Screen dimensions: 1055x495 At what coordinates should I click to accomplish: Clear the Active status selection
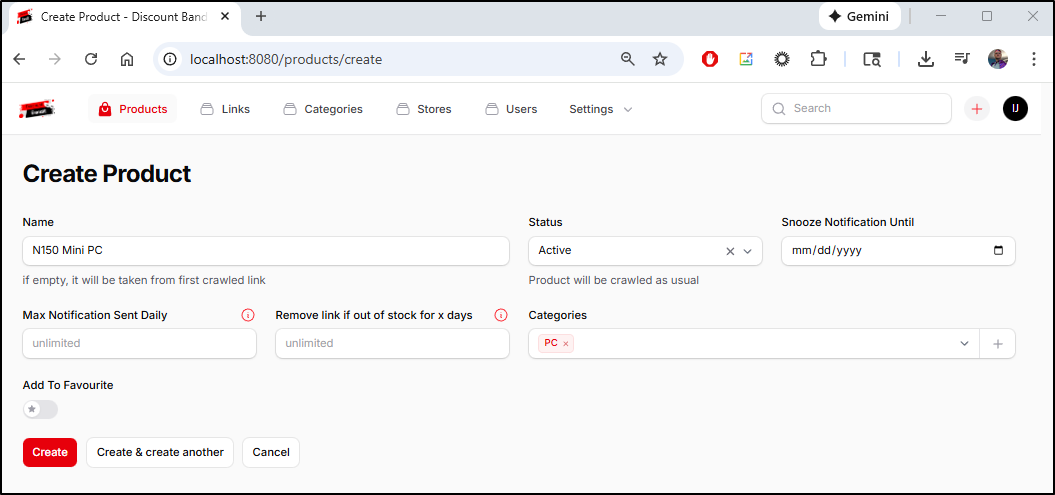click(x=730, y=251)
